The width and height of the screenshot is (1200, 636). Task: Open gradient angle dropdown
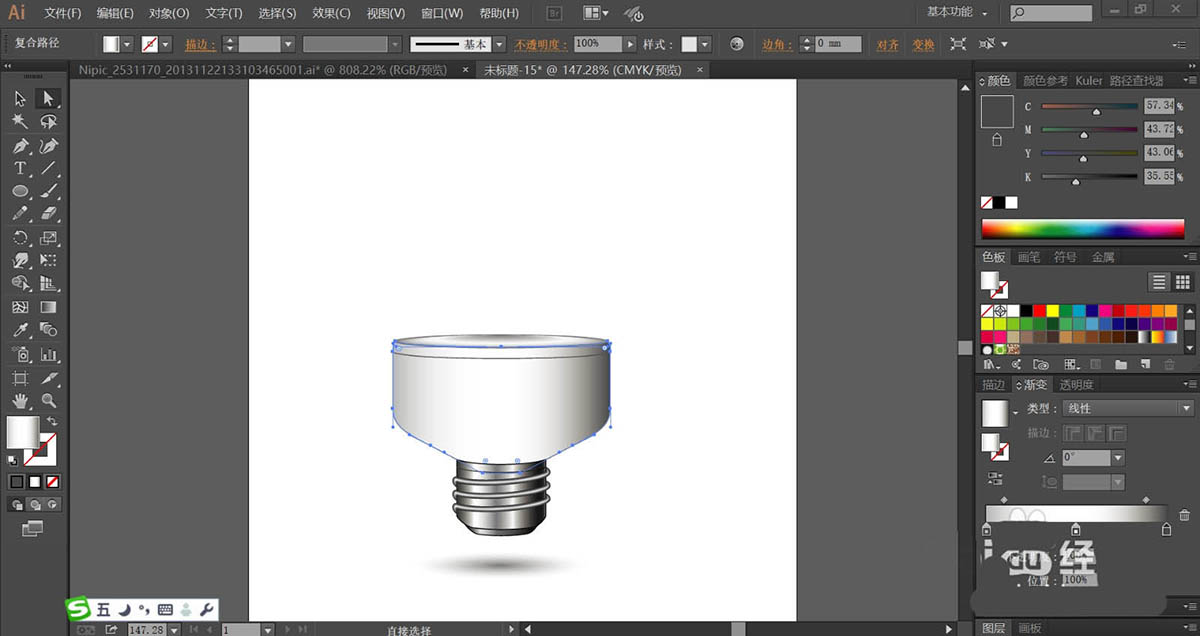click(x=1118, y=457)
